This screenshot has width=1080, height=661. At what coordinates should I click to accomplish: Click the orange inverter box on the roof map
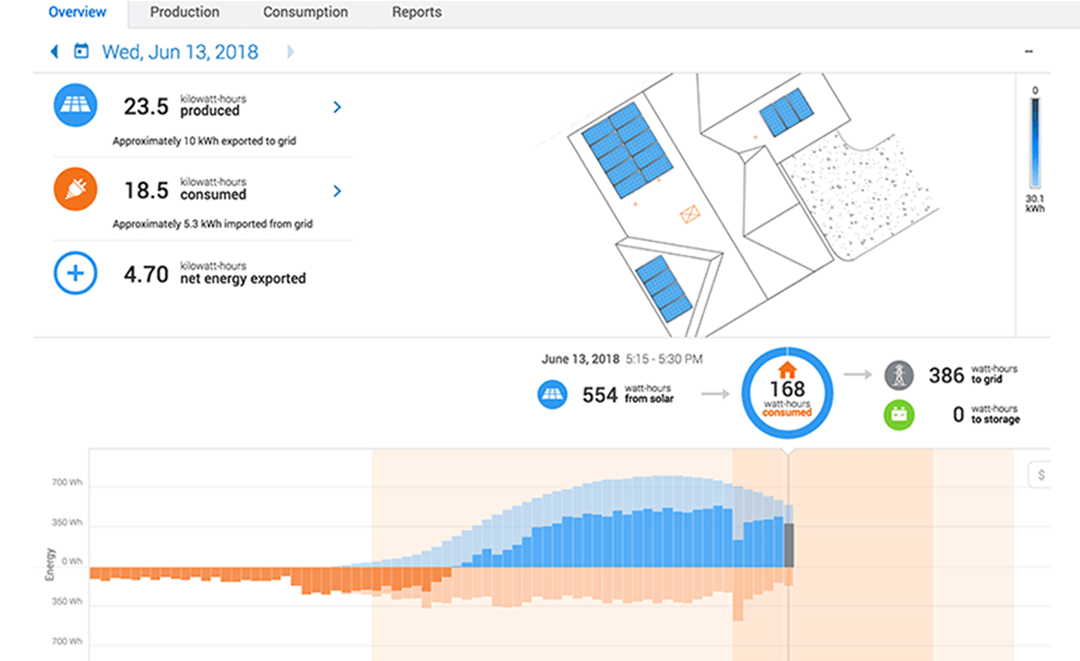(690, 213)
